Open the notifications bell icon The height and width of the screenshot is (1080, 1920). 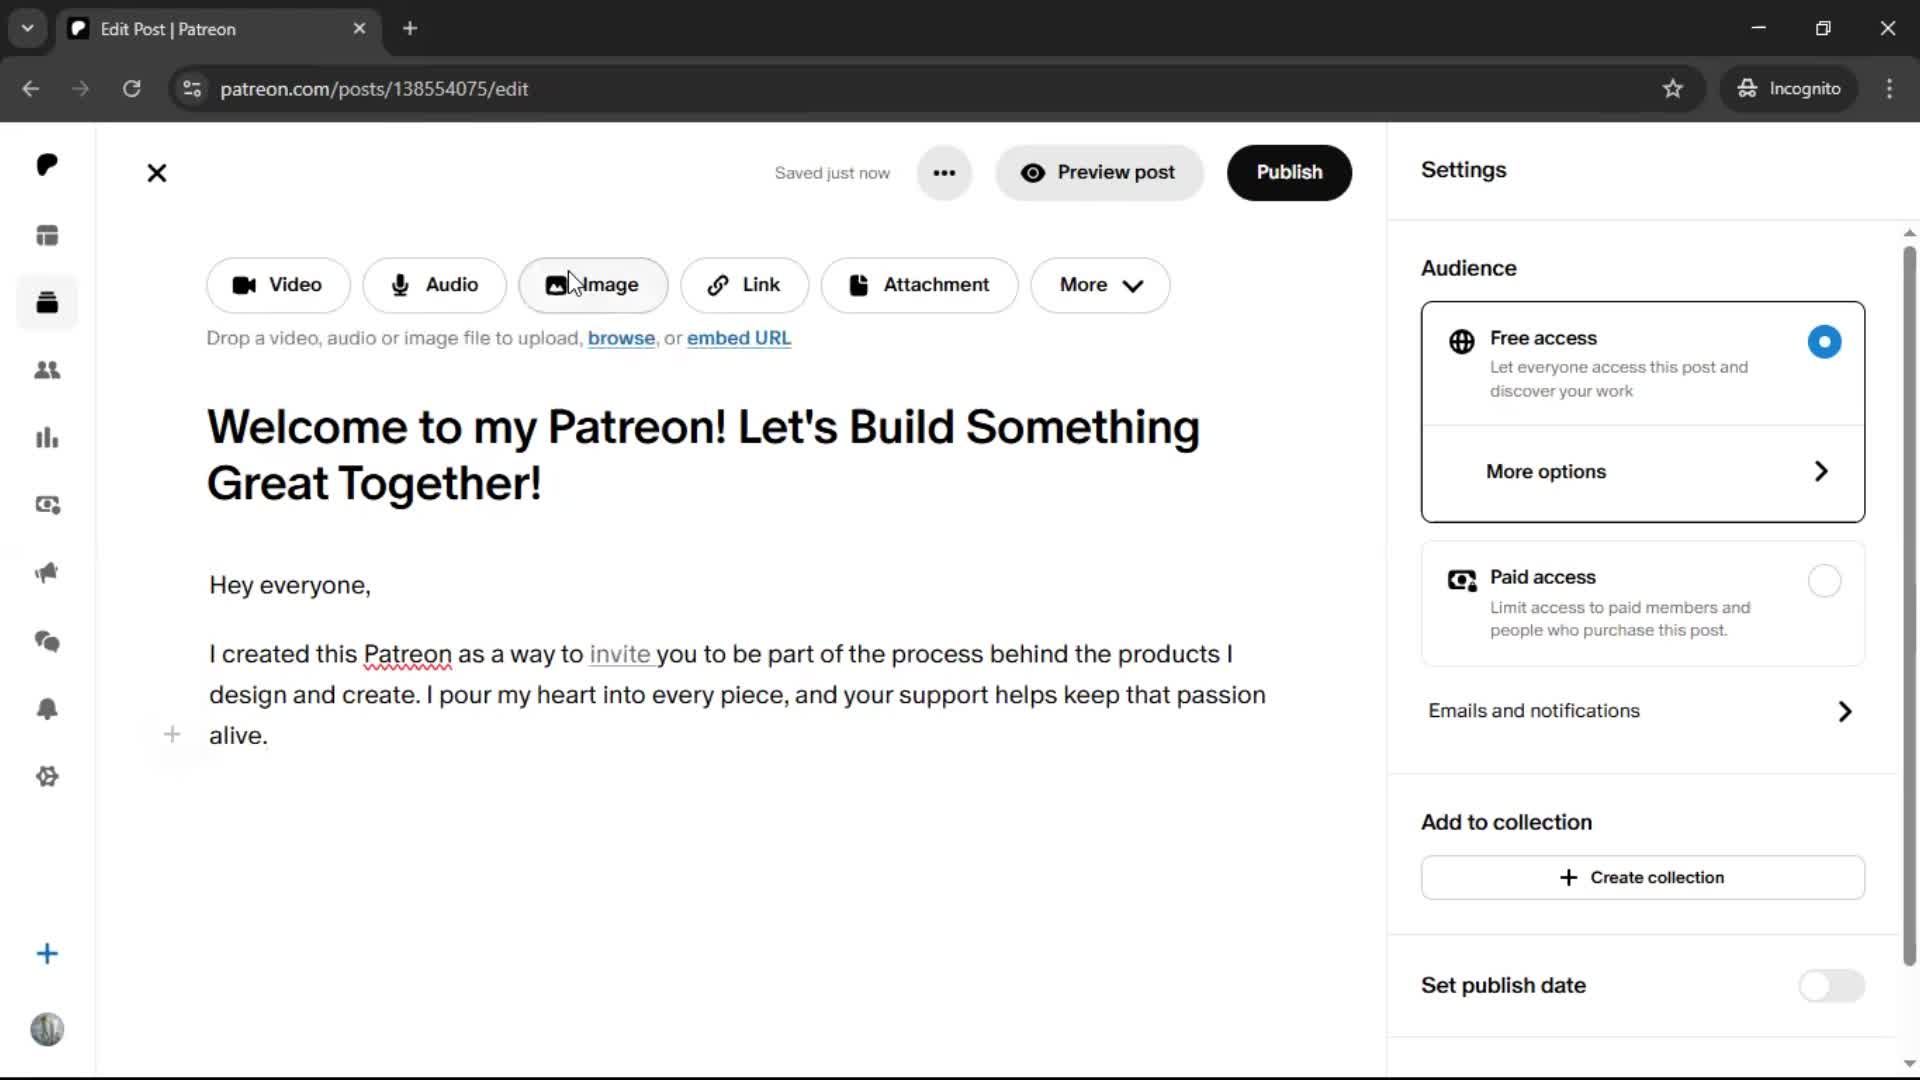47,709
